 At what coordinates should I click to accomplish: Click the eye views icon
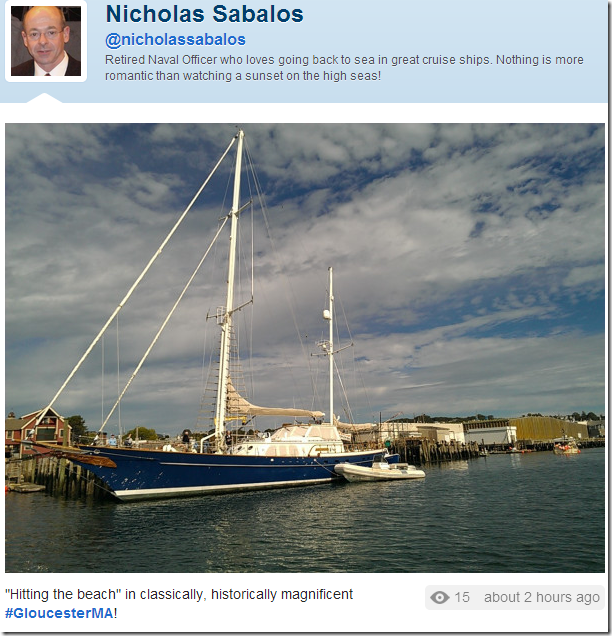pos(440,597)
